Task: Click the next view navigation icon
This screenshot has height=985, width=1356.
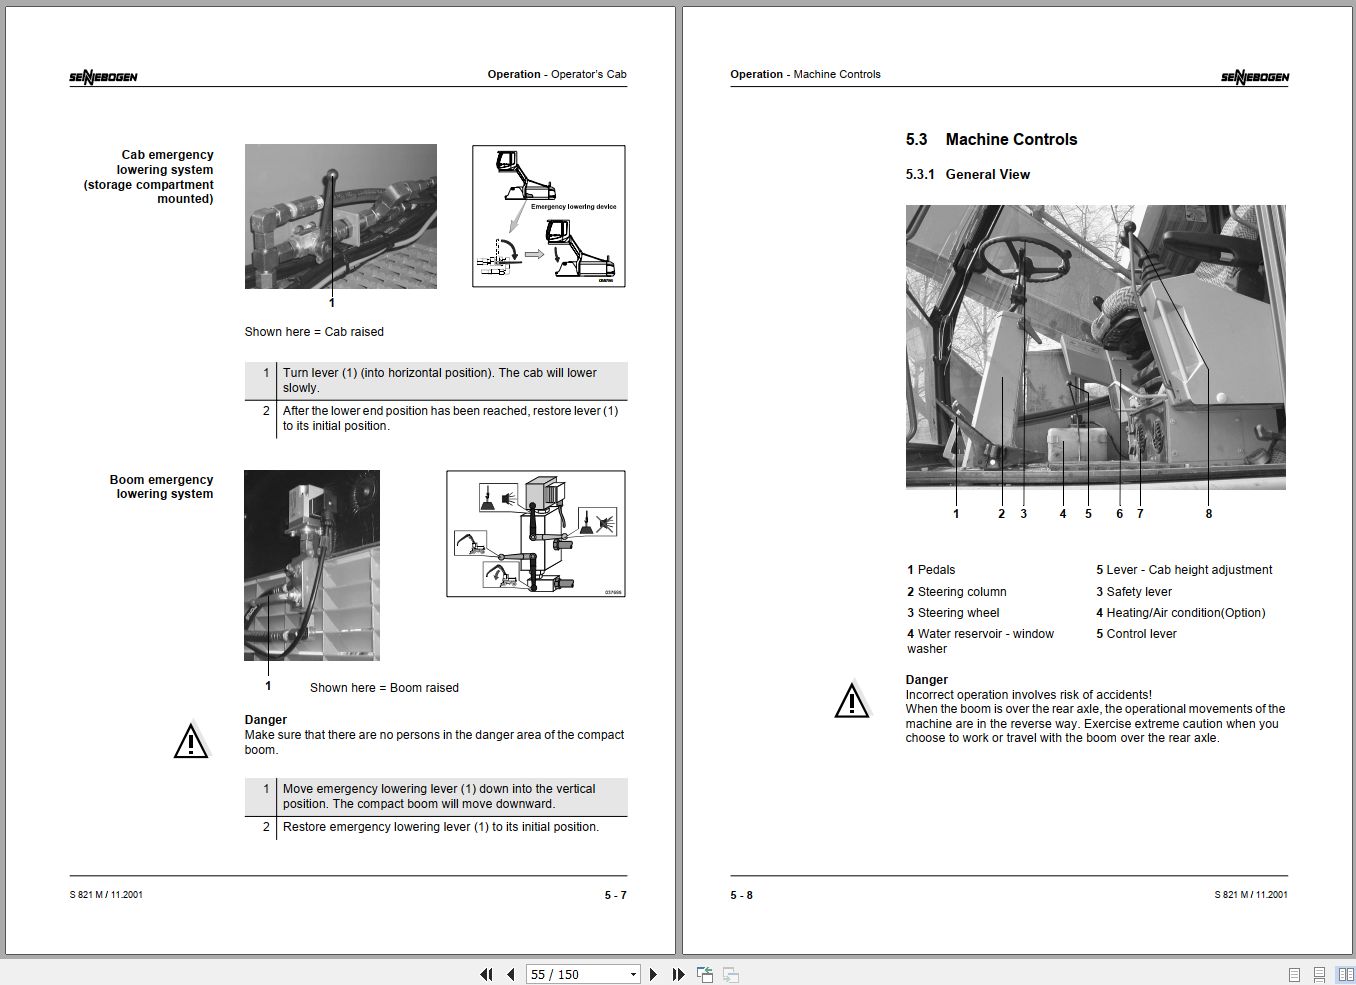Action: (x=731, y=974)
